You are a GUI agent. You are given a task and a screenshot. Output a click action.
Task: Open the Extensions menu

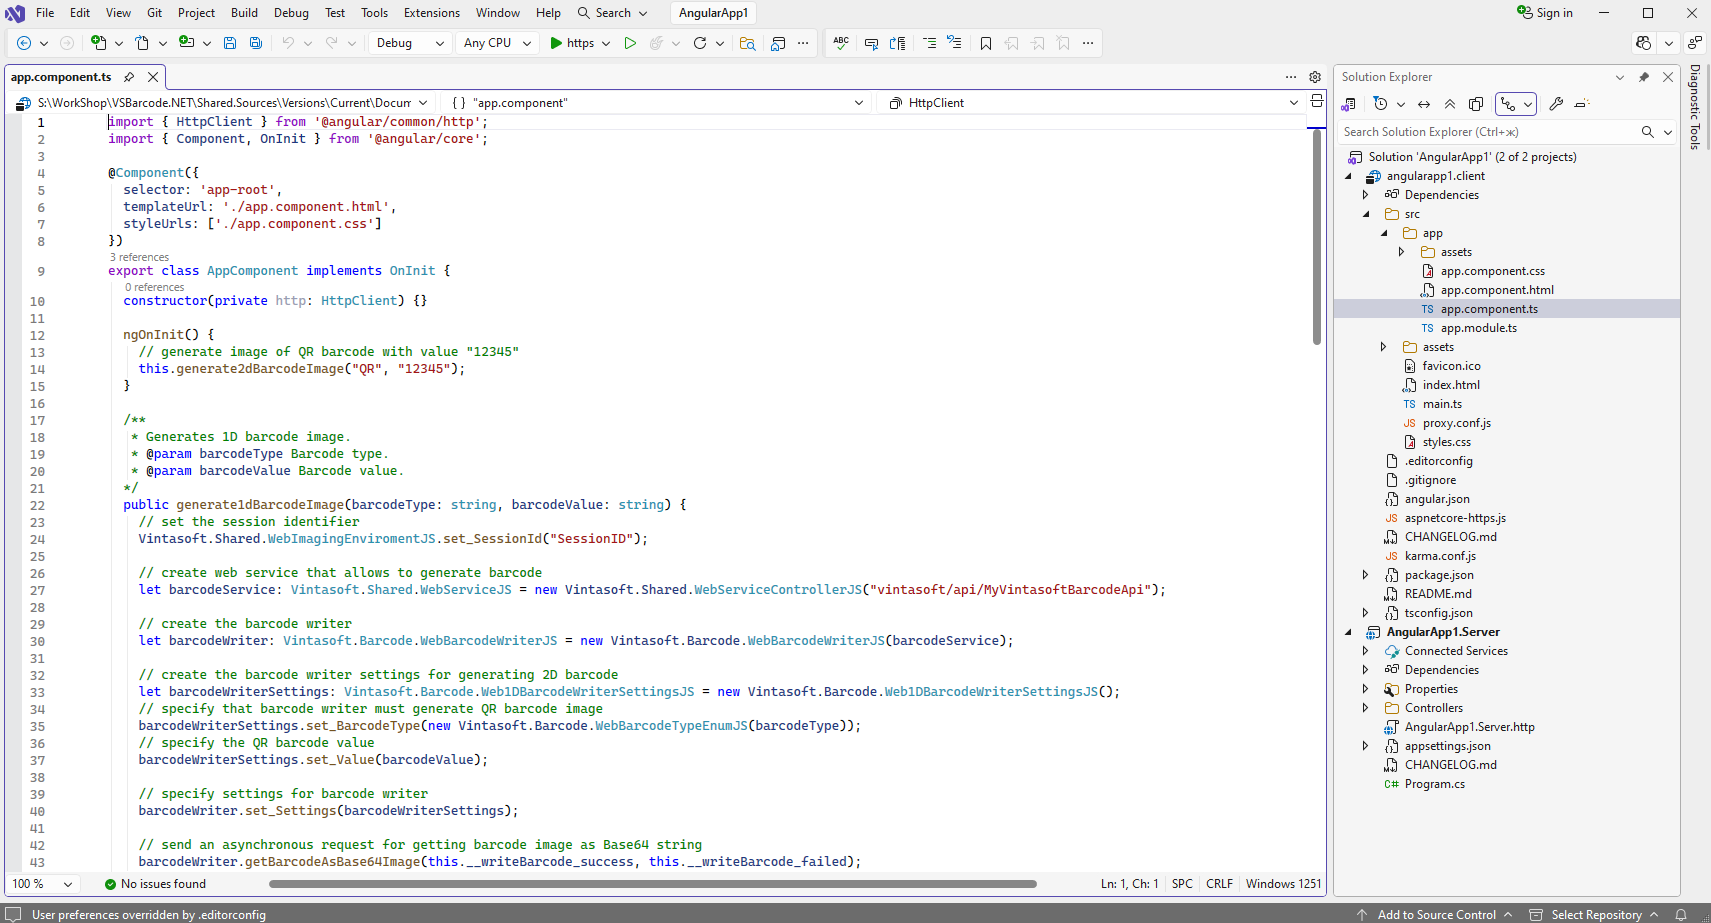pos(431,13)
